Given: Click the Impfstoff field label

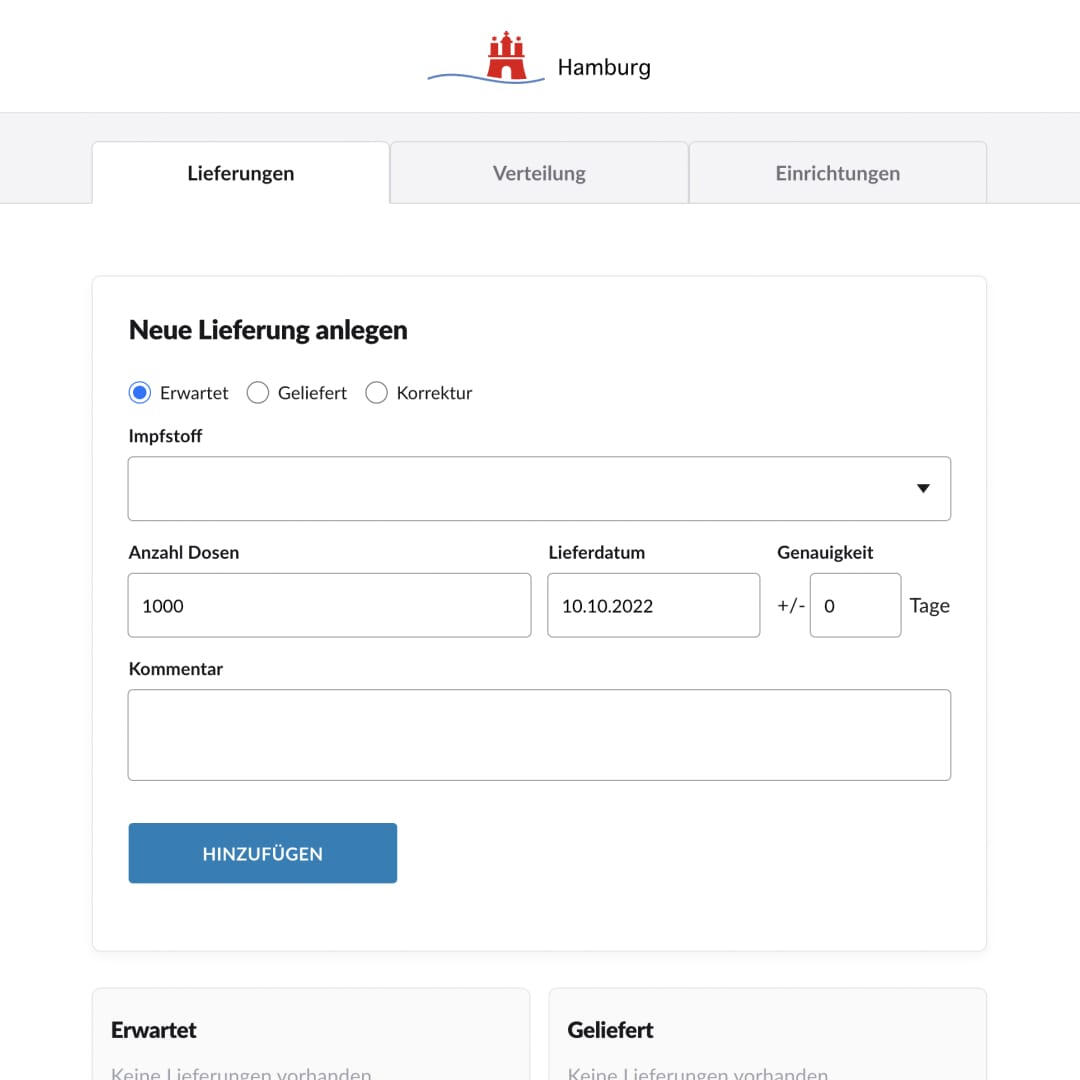Looking at the screenshot, I should 166,436.
